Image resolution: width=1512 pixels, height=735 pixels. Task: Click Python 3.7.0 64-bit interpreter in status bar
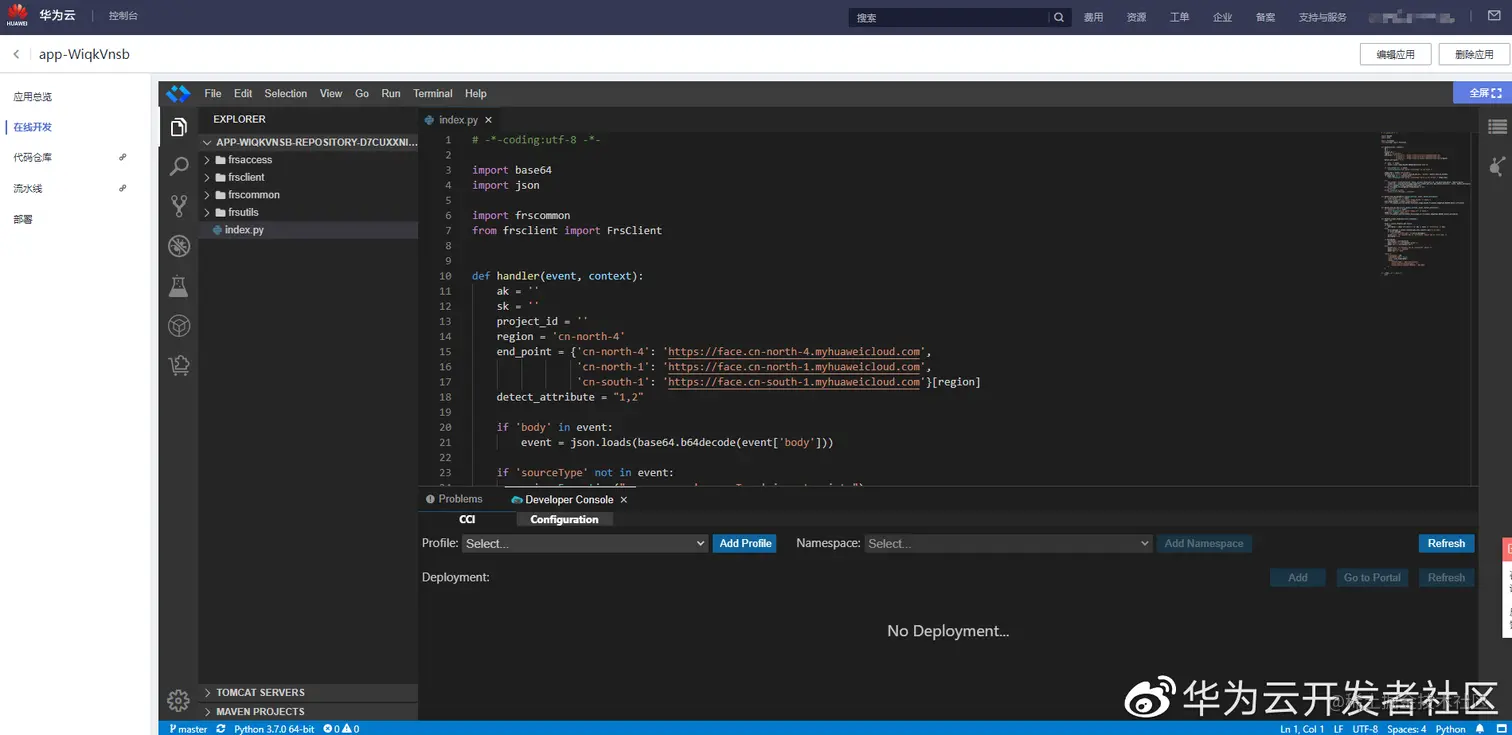(x=274, y=729)
